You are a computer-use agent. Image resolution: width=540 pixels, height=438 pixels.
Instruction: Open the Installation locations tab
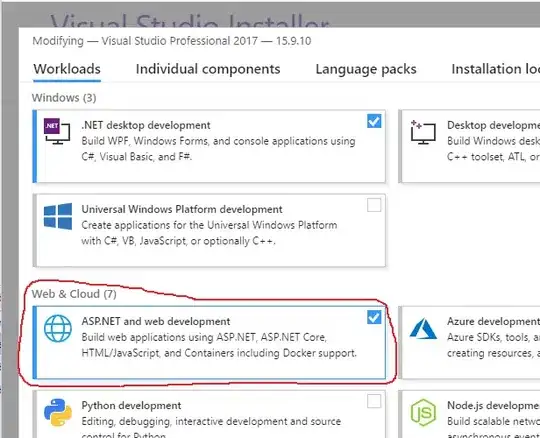click(x=496, y=69)
